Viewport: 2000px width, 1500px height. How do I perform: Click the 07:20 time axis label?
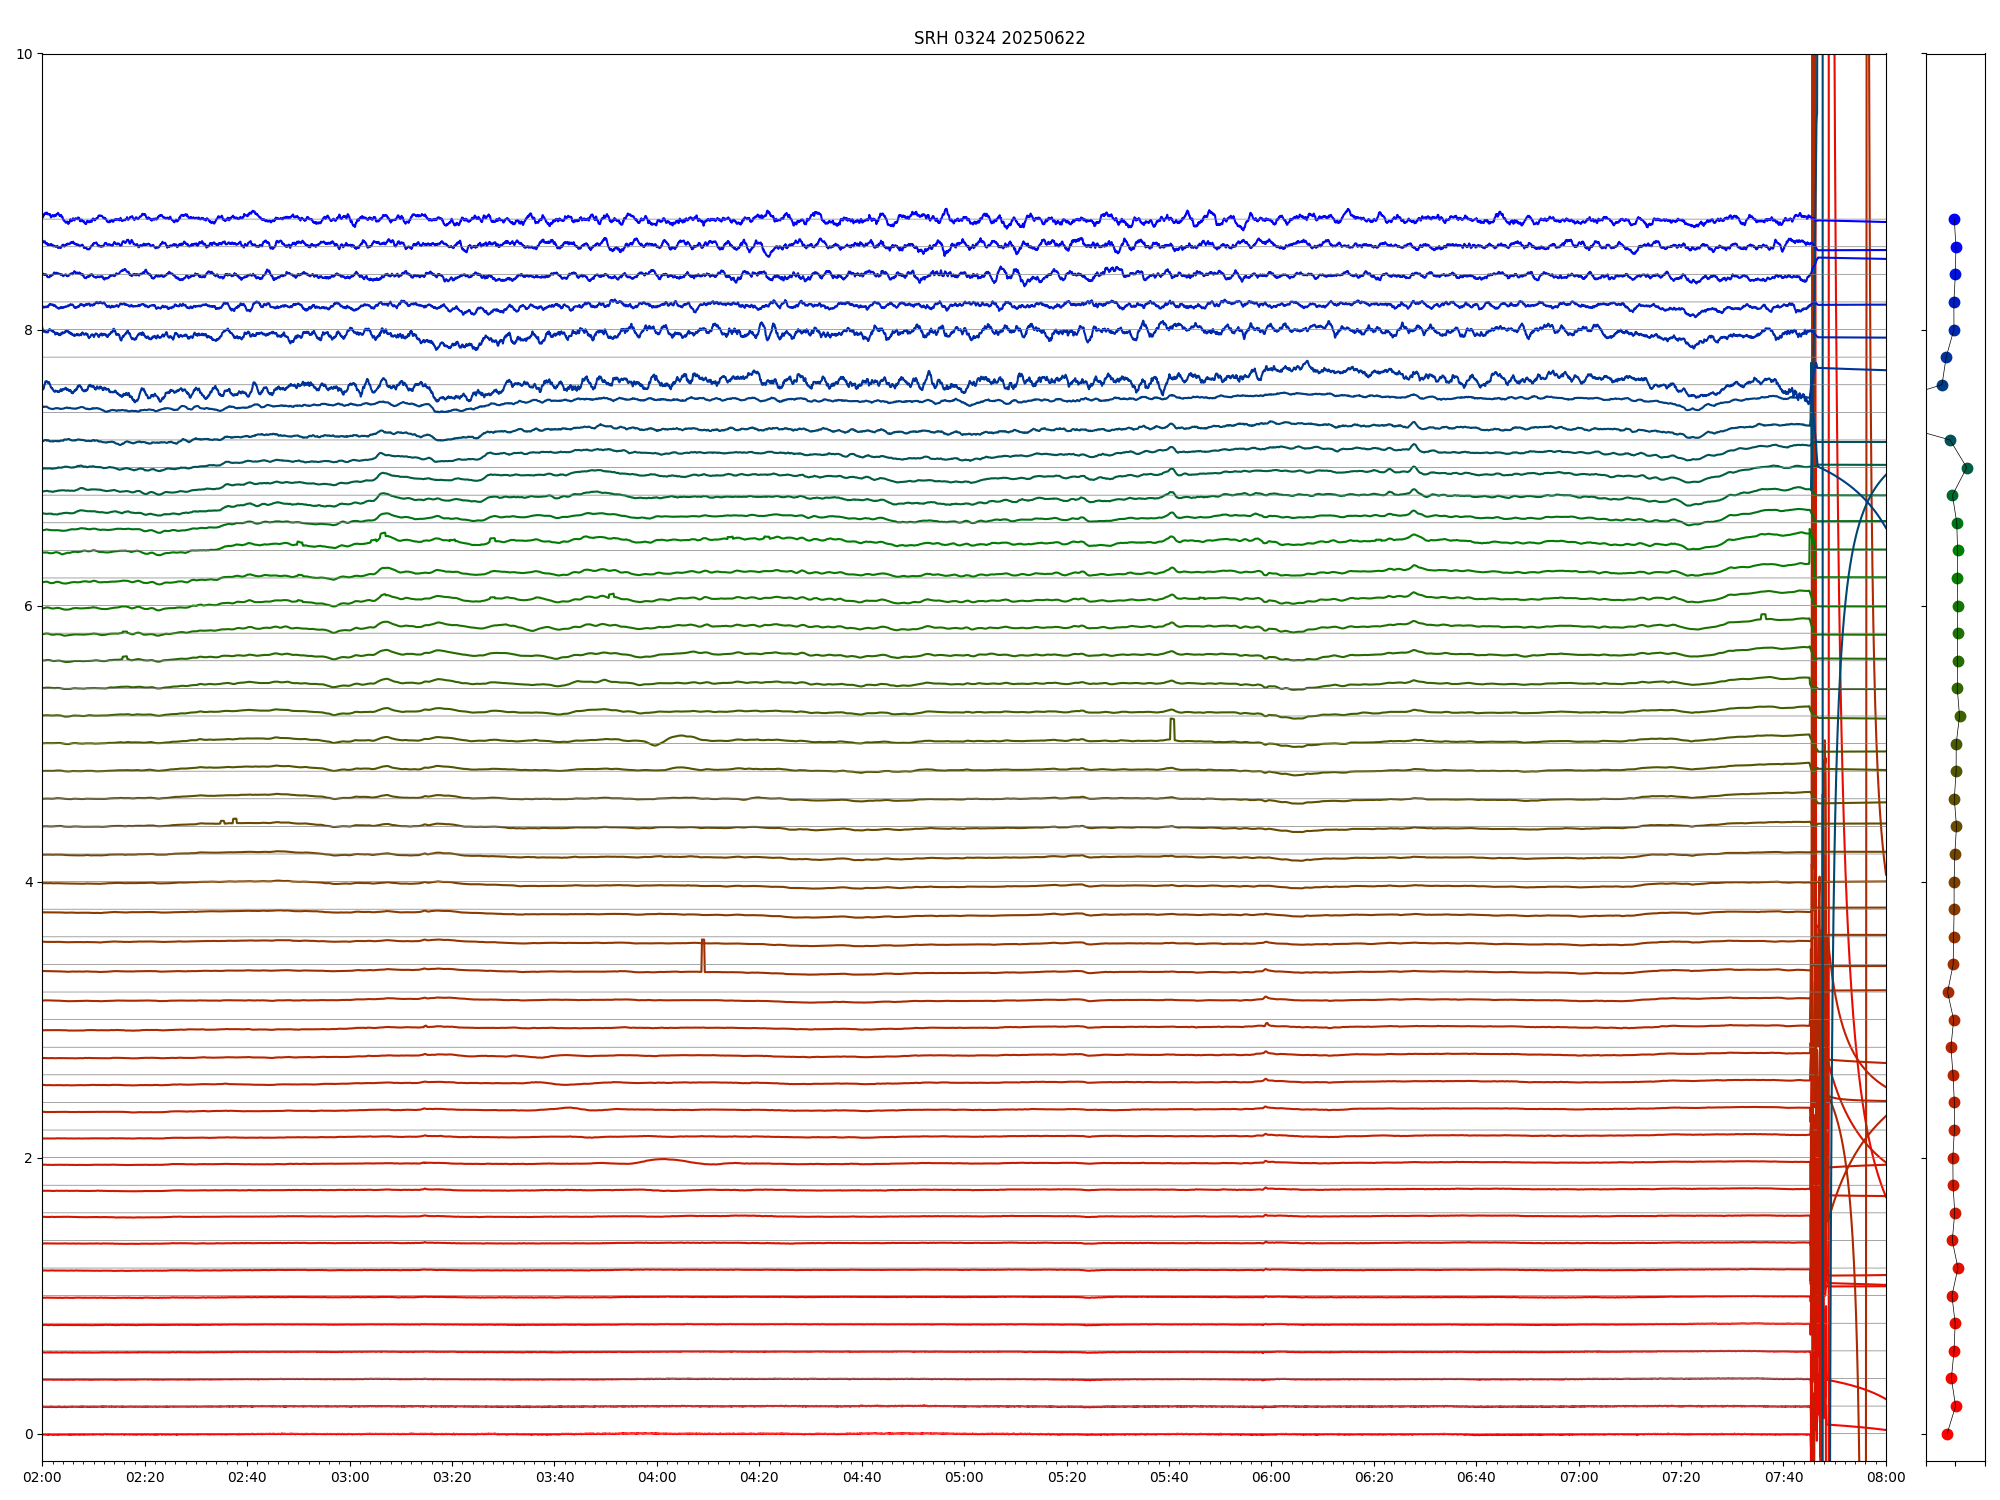pyautogui.click(x=1681, y=1477)
